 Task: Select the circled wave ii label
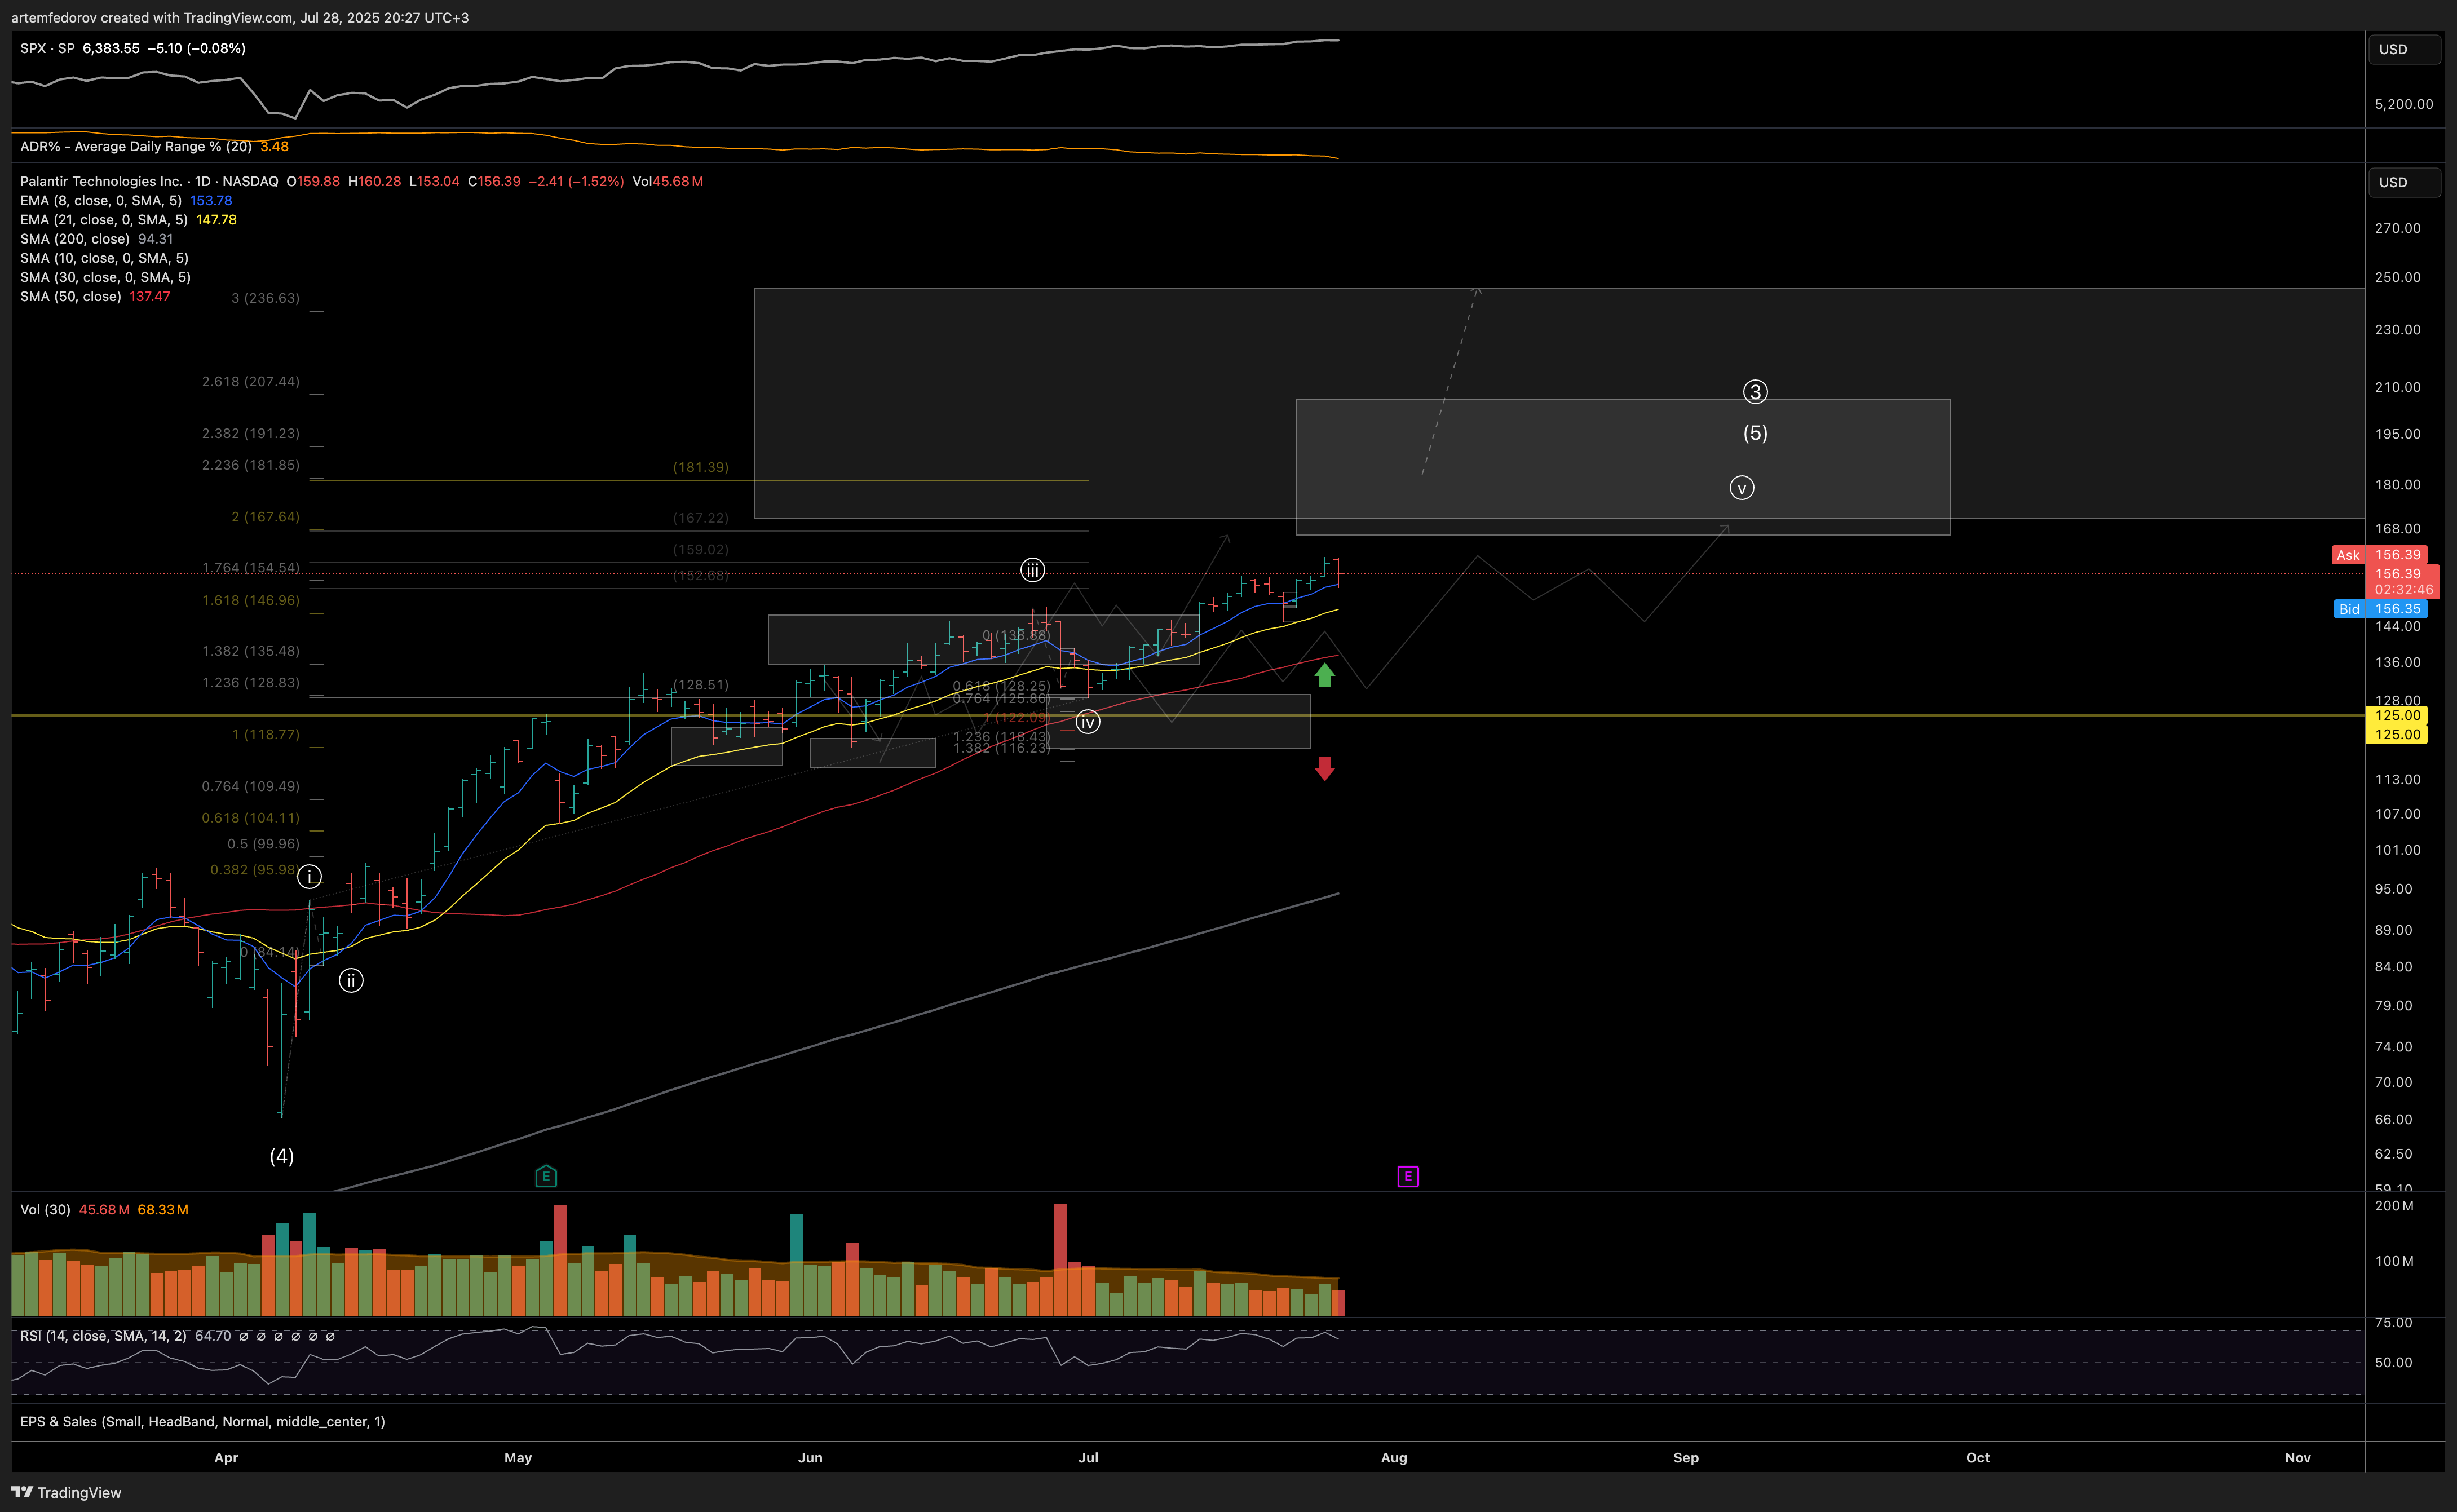tap(351, 980)
